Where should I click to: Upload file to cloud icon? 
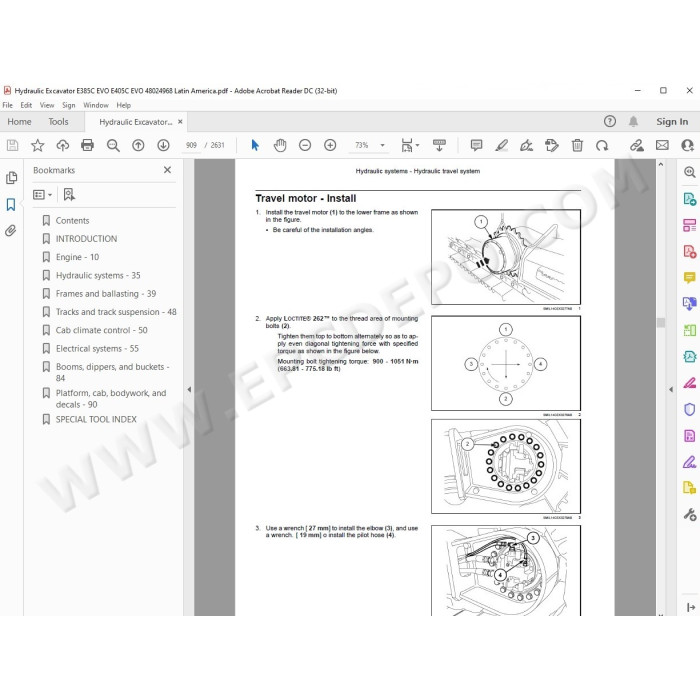(x=62, y=145)
